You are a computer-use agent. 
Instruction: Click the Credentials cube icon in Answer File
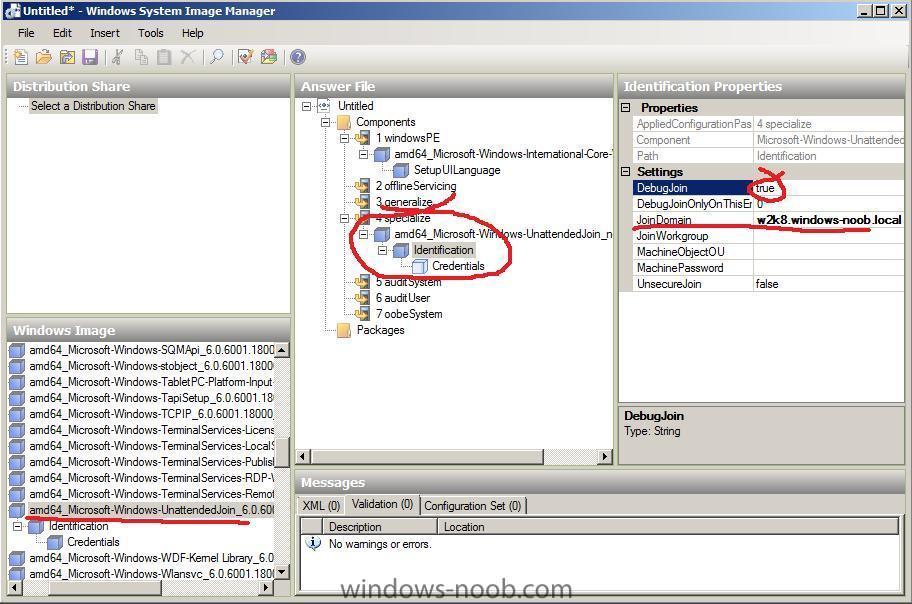[419, 267]
